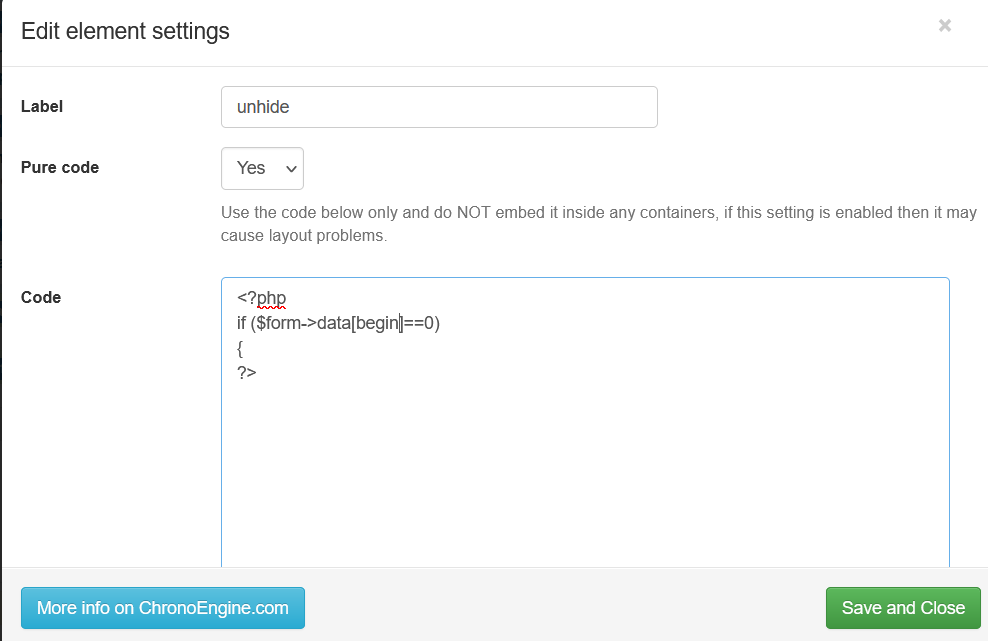Close the Edit element settings dialog
988x641 pixels.
944,26
